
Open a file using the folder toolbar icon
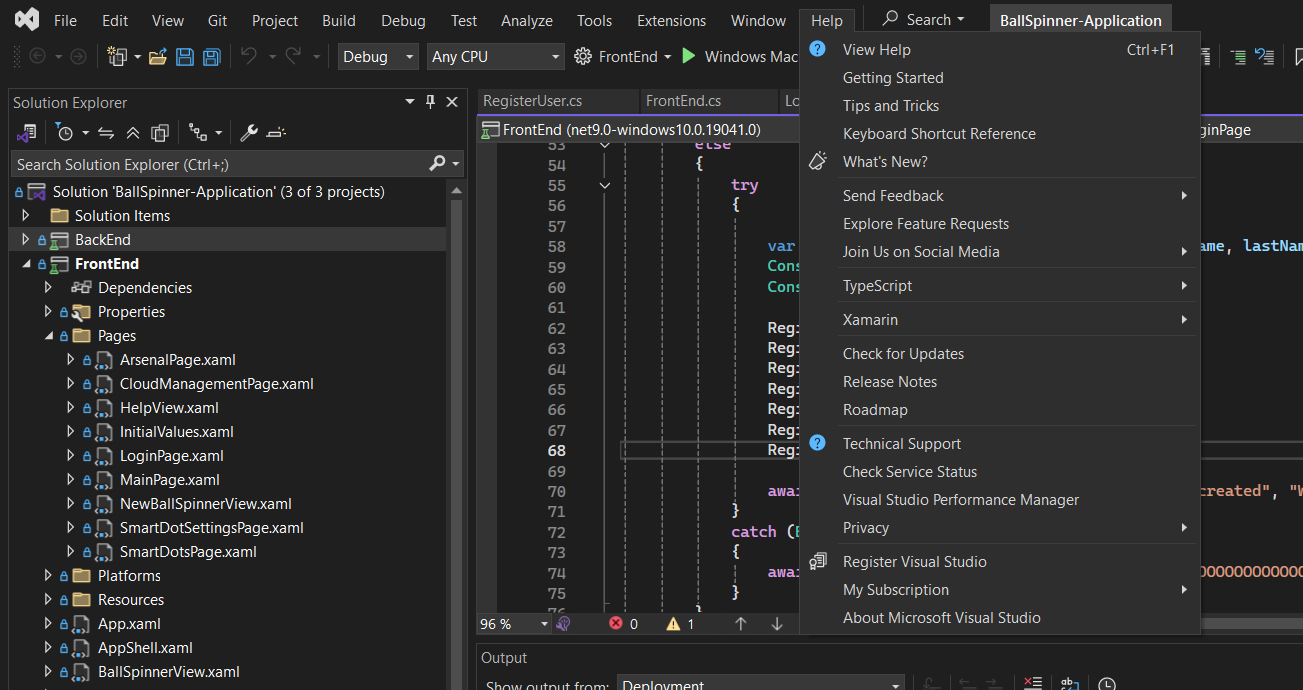tap(159, 56)
